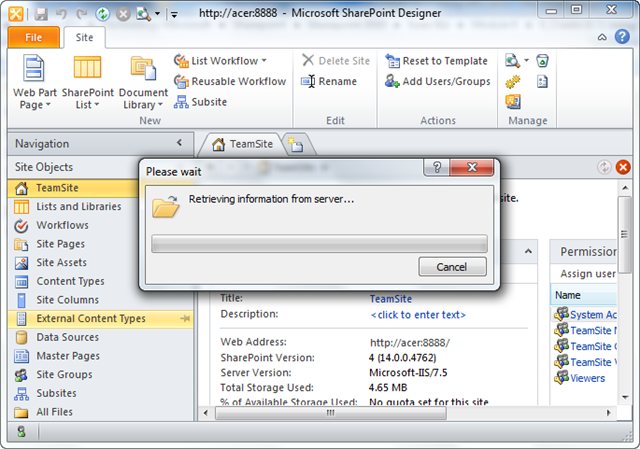Click the Redo arrow in title bar

click(x=82, y=14)
